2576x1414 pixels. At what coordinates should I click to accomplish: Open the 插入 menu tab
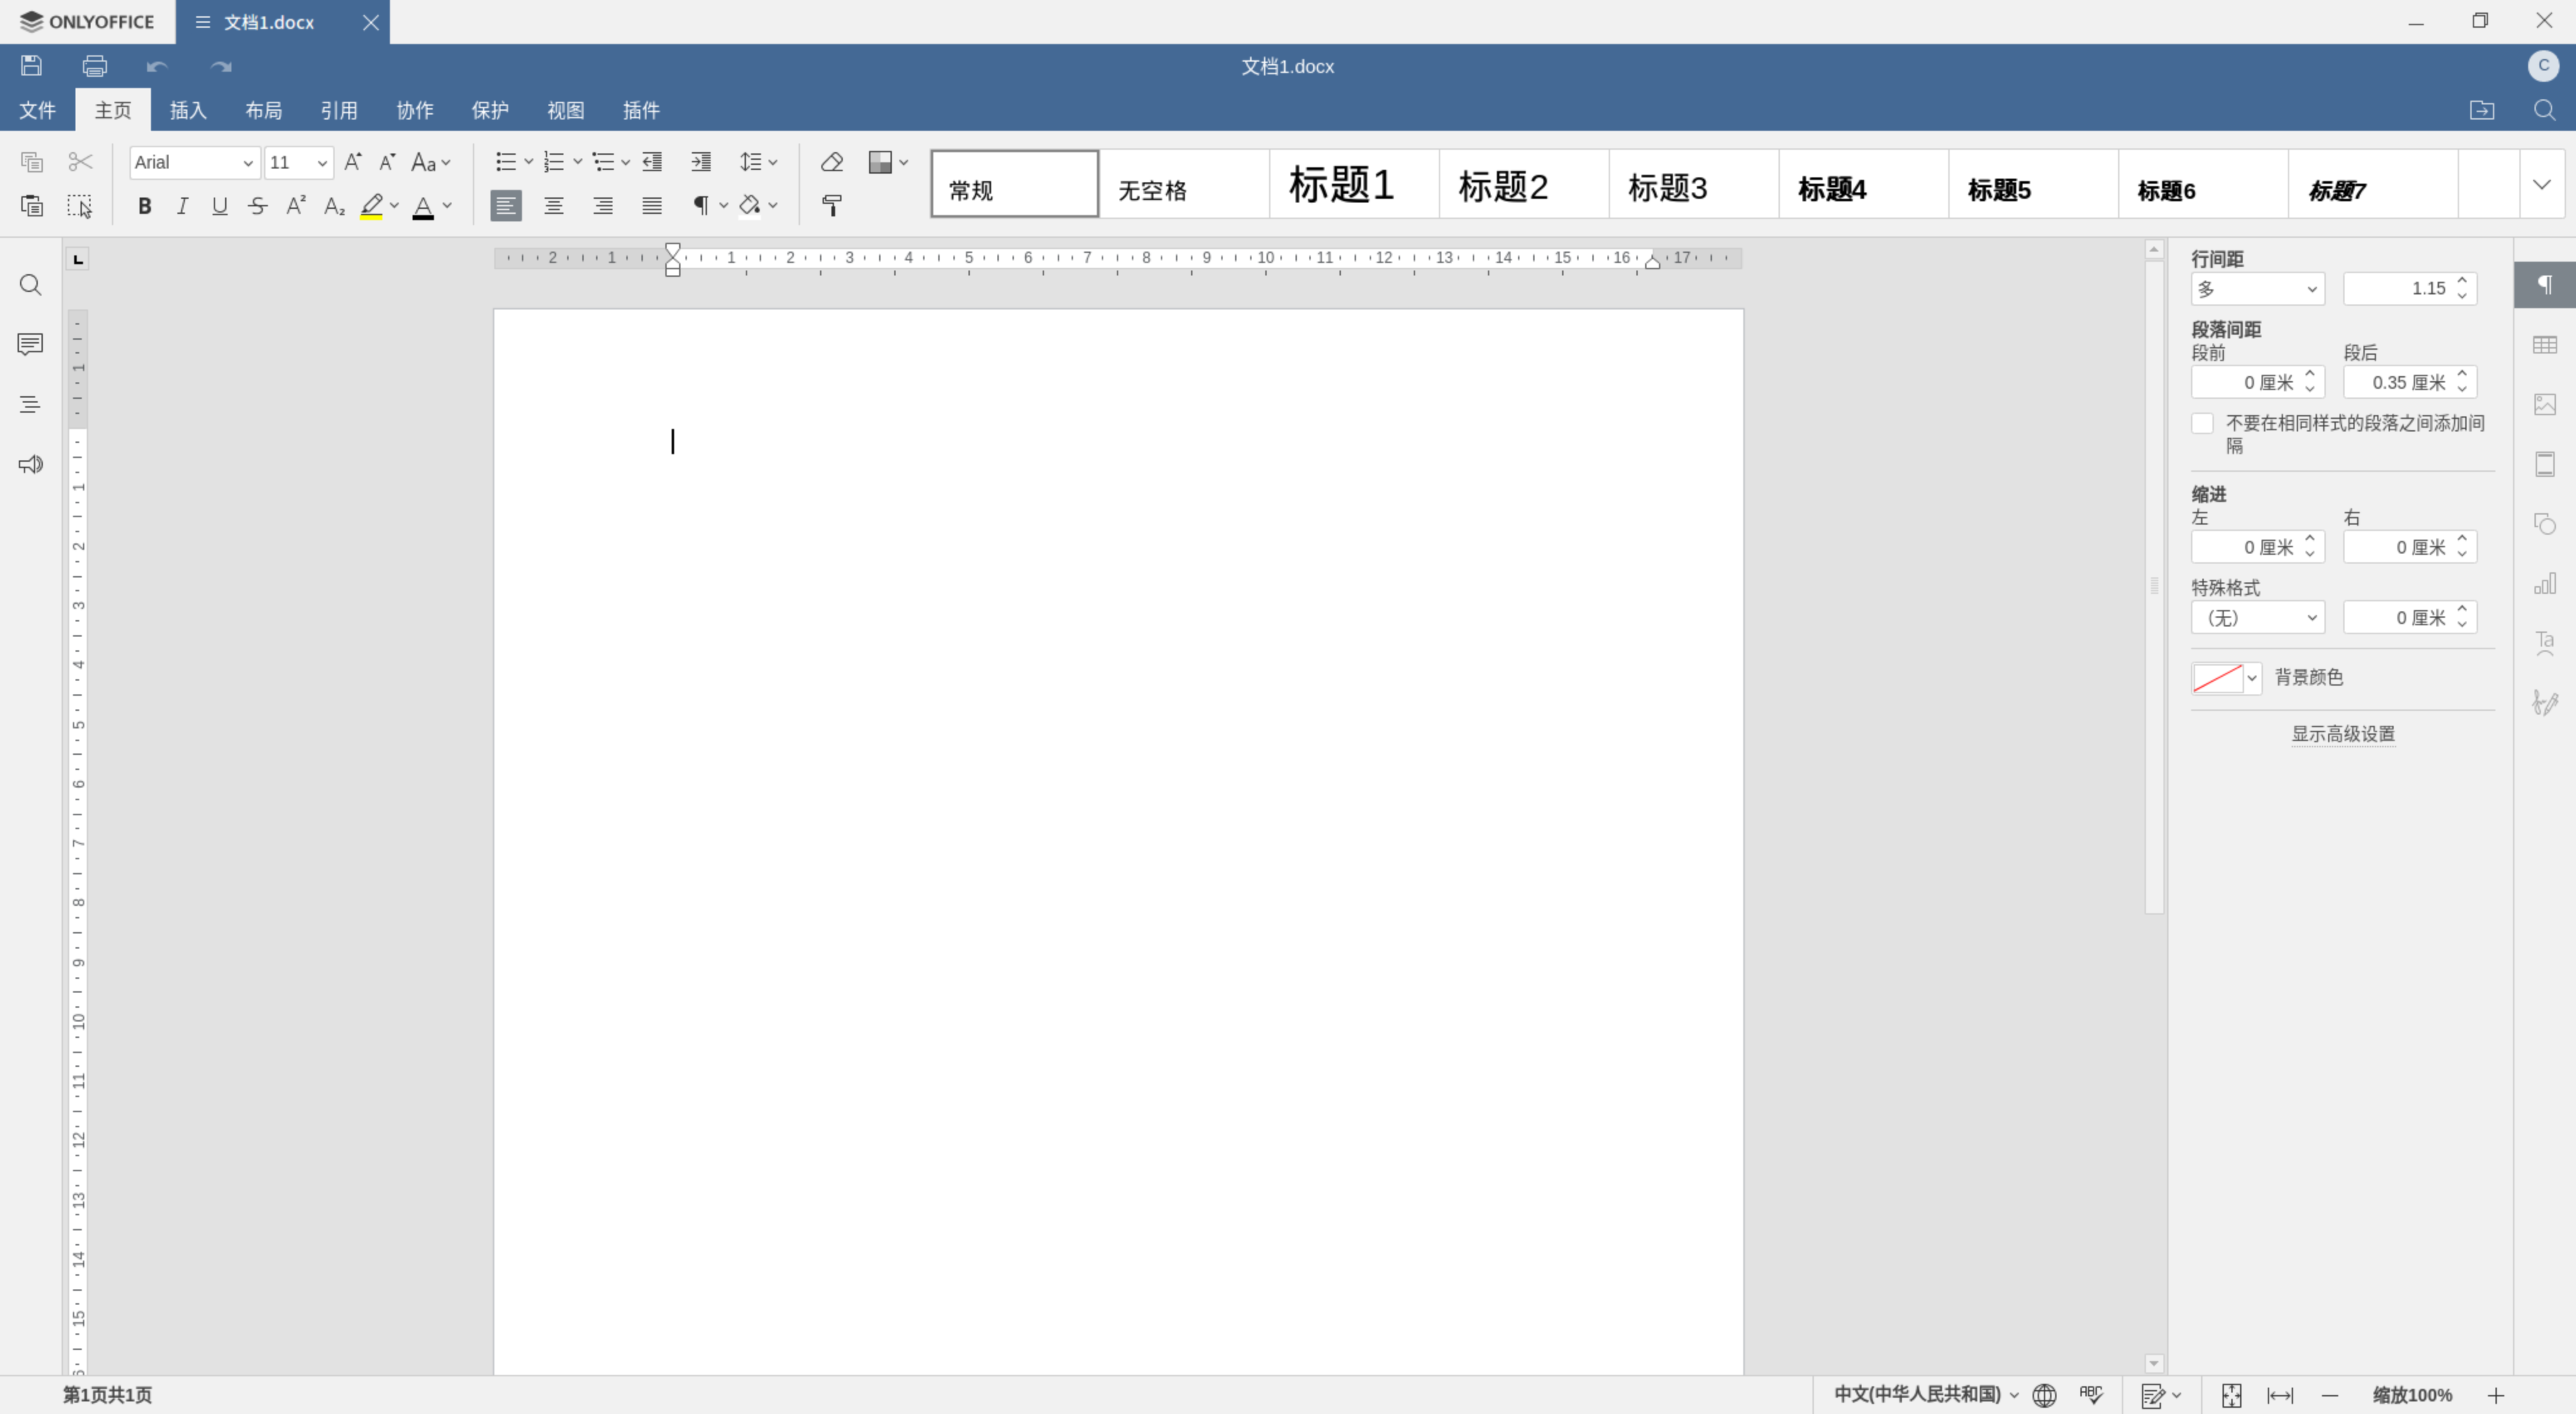[188, 109]
